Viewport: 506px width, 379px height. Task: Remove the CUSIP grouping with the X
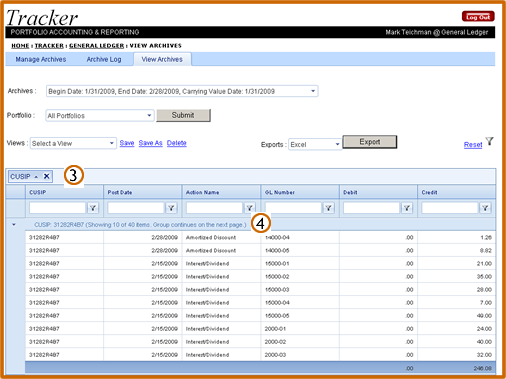47,176
